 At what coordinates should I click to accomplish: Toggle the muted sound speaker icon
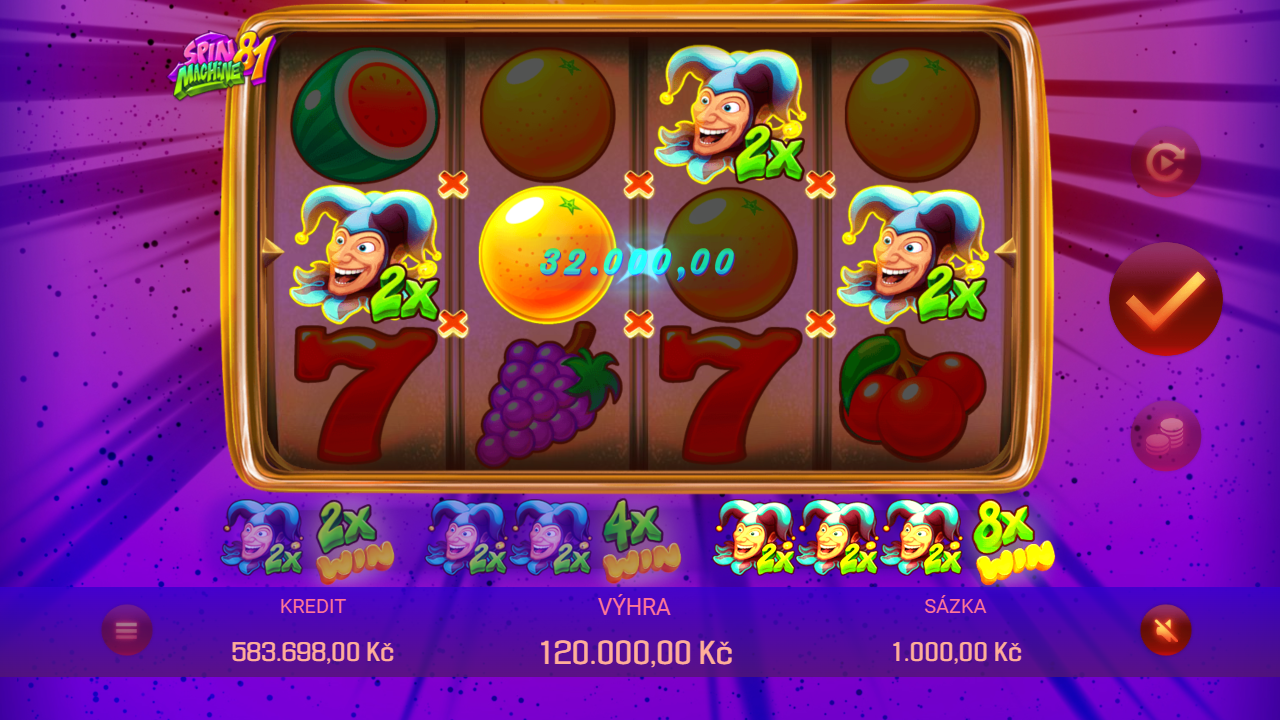pyautogui.click(x=1166, y=630)
